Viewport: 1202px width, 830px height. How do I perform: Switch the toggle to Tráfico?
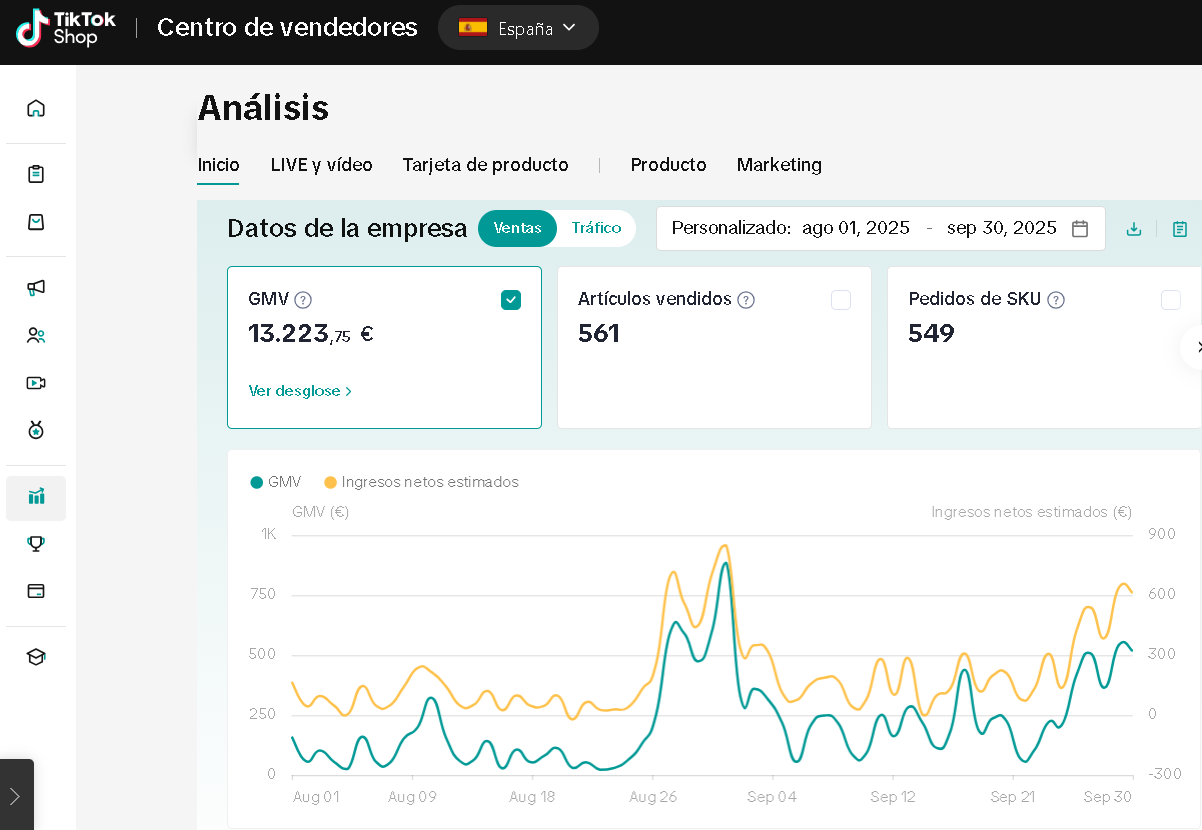pyautogui.click(x=596, y=228)
